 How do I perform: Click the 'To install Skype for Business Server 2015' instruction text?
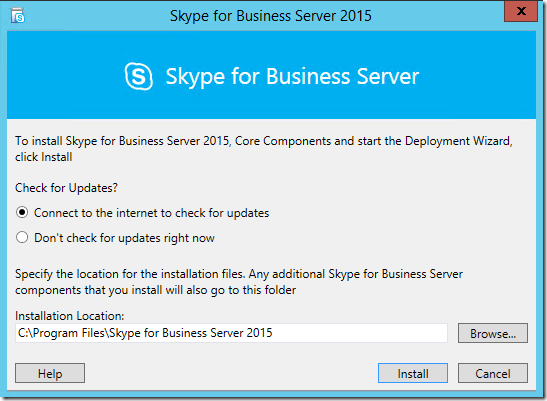(263, 149)
